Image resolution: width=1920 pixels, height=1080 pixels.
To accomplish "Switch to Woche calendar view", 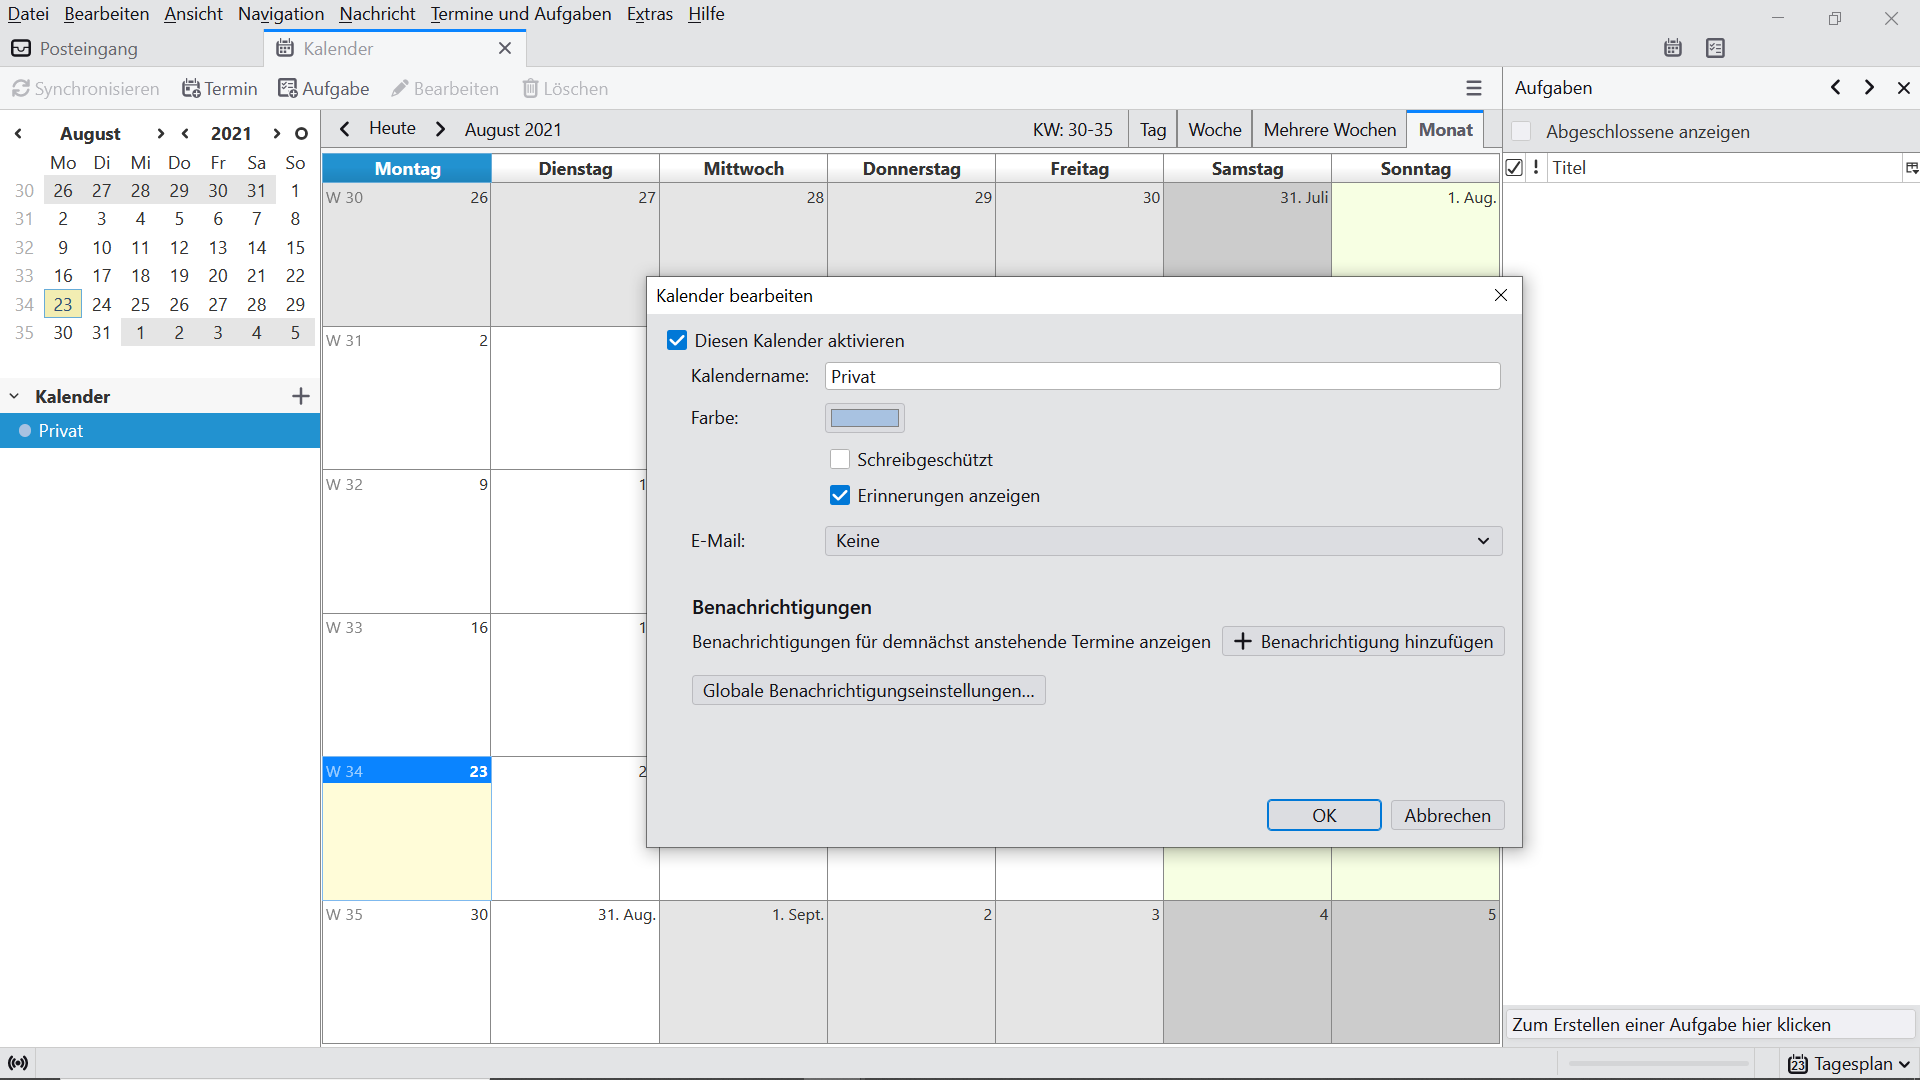I will click(1215, 130).
